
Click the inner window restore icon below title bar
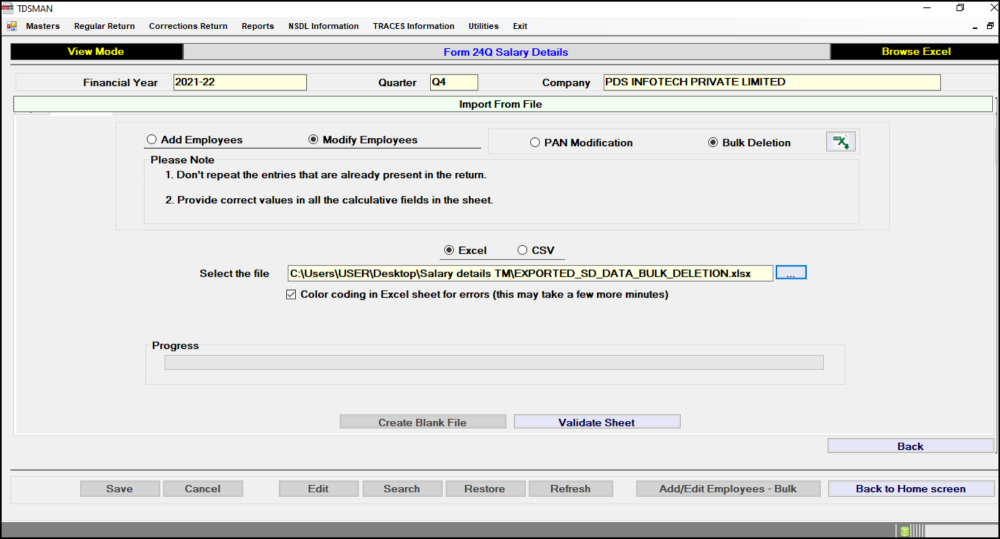[x=990, y=26]
